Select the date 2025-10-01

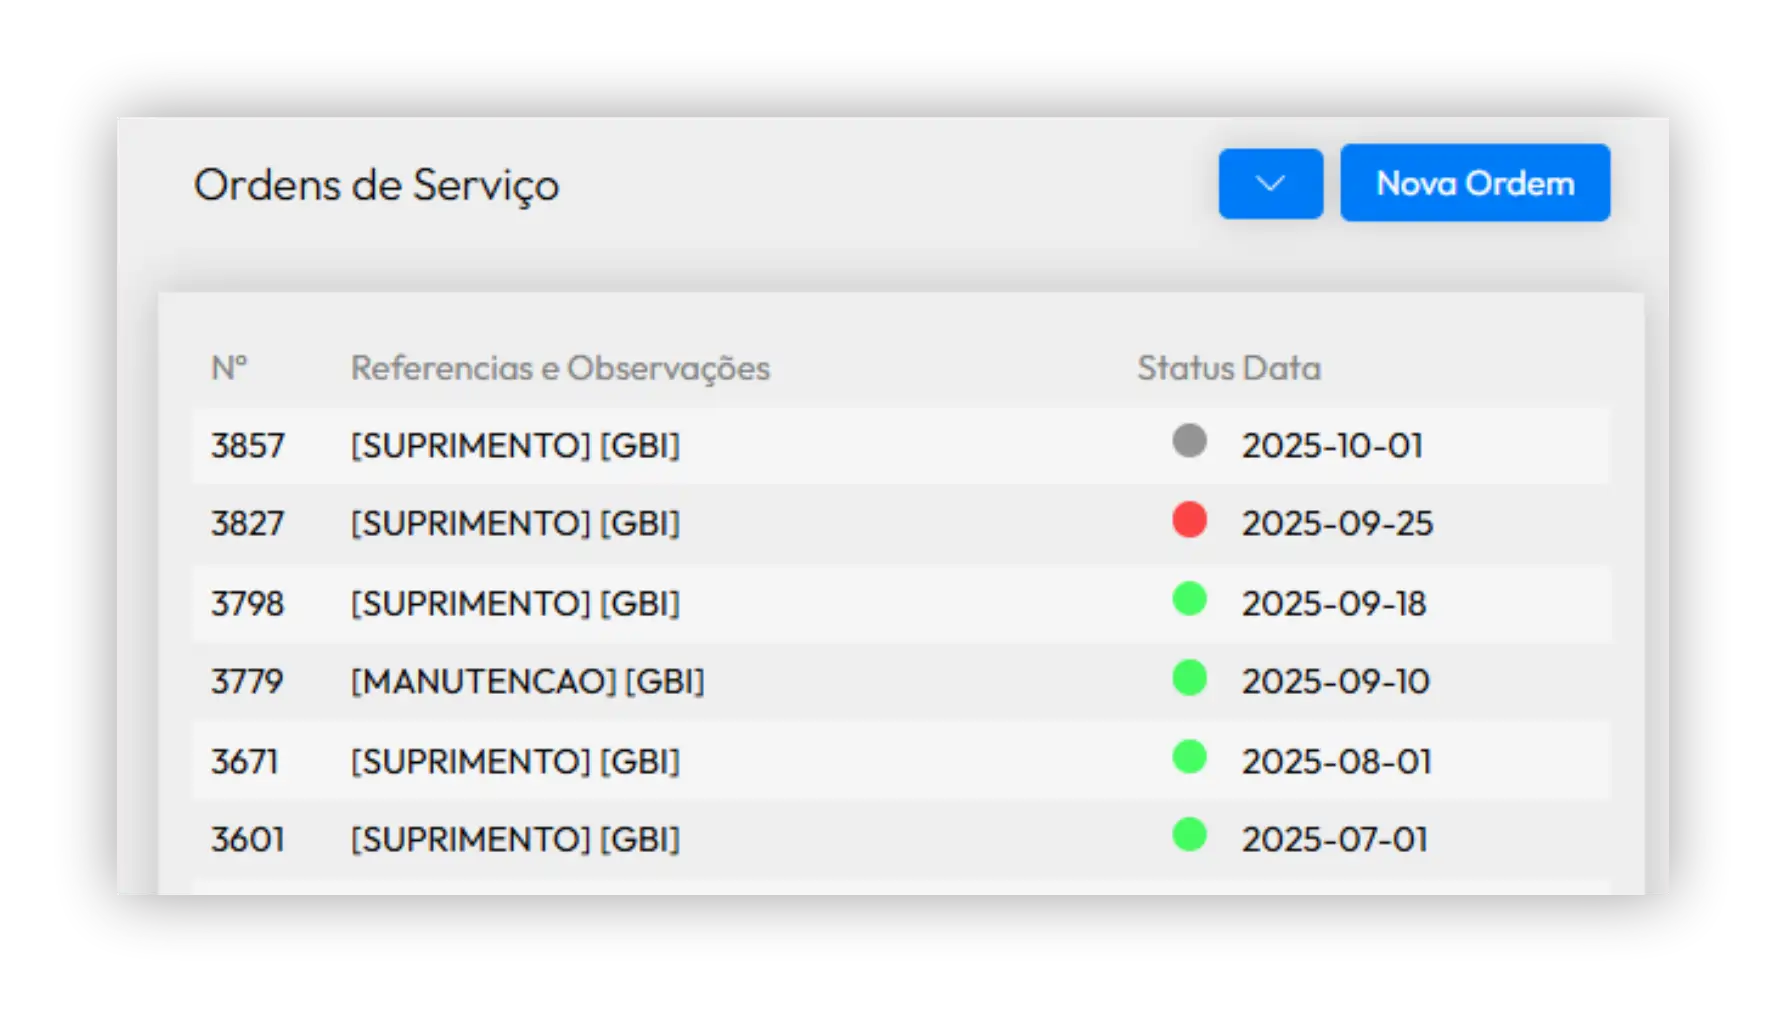point(1332,446)
